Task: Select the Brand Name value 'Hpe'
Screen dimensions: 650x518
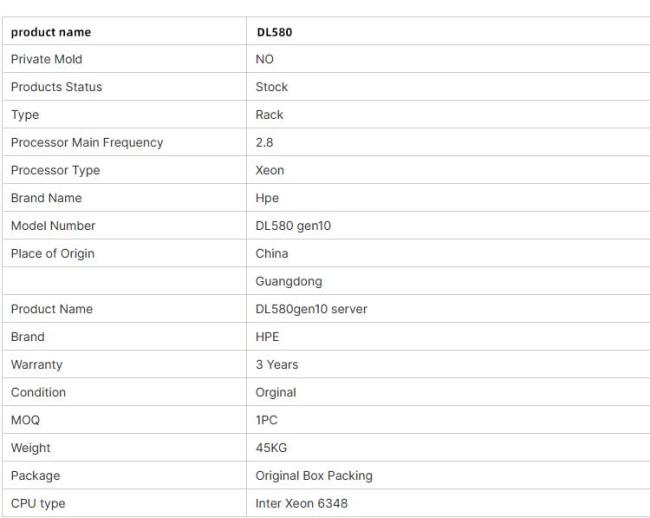Action: click(267, 198)
